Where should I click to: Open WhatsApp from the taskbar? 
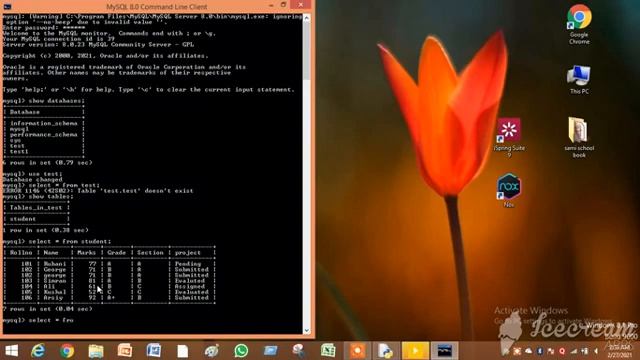(241, 351)
